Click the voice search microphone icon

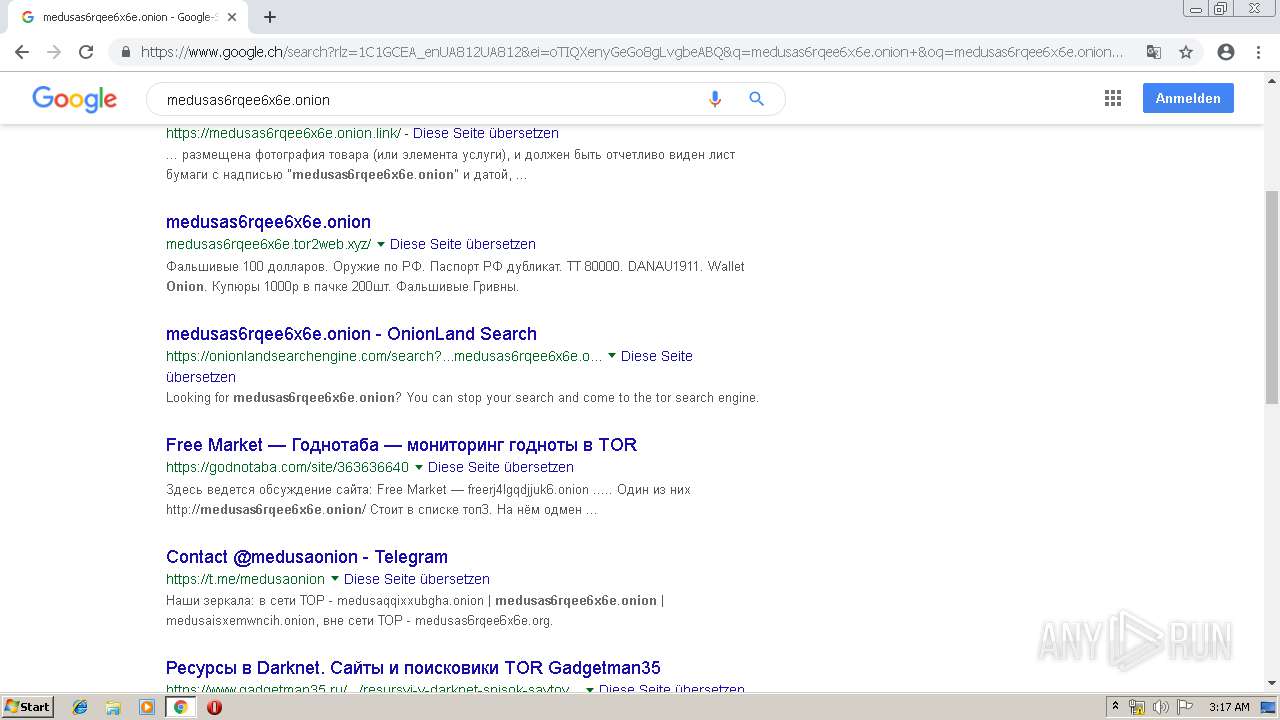[714, 99]
